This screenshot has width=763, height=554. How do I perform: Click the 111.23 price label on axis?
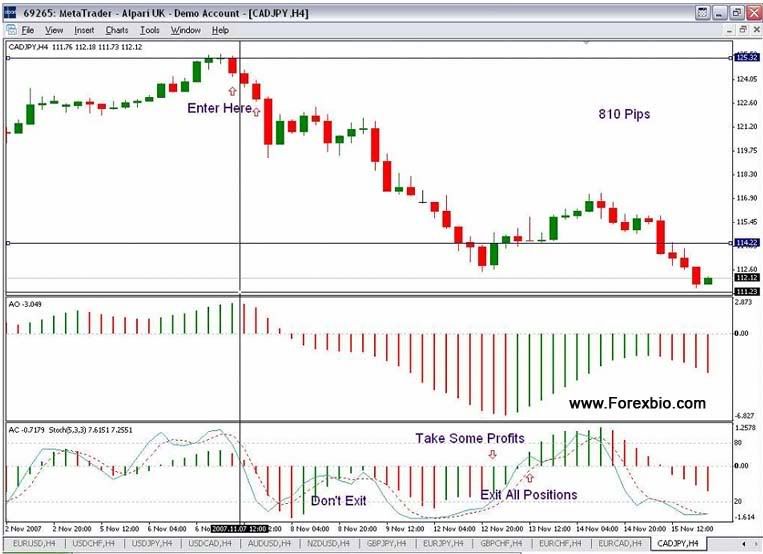[x=746, y=292]
